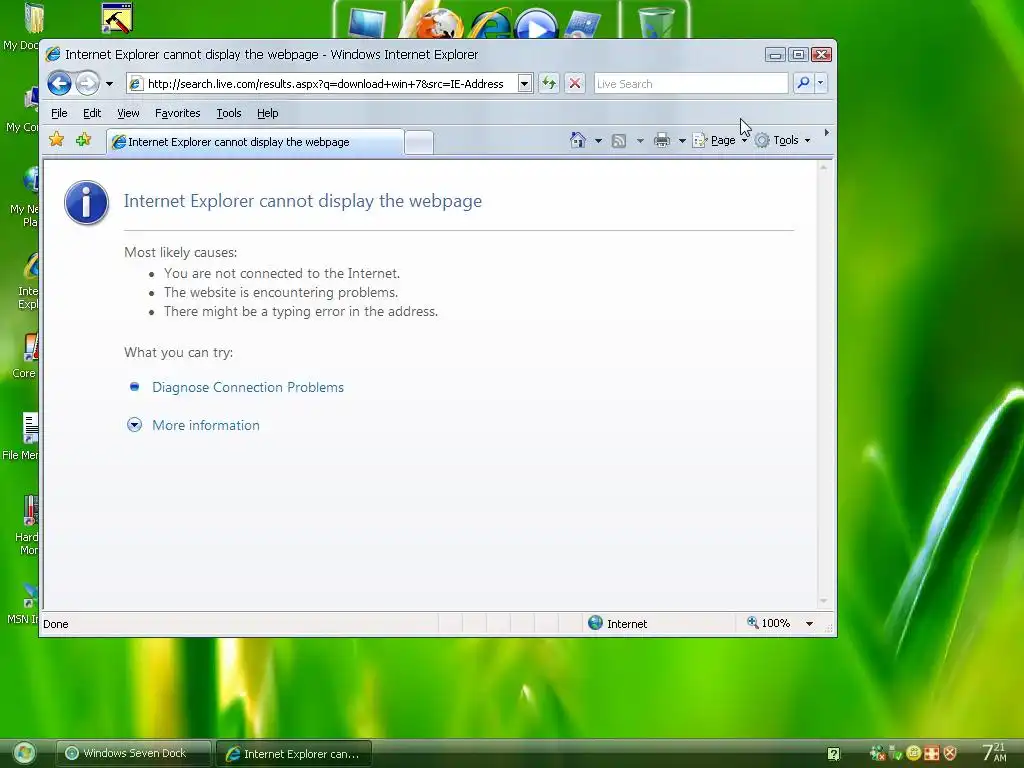Click Add to Favorites star-plus icon

[84, 140]
